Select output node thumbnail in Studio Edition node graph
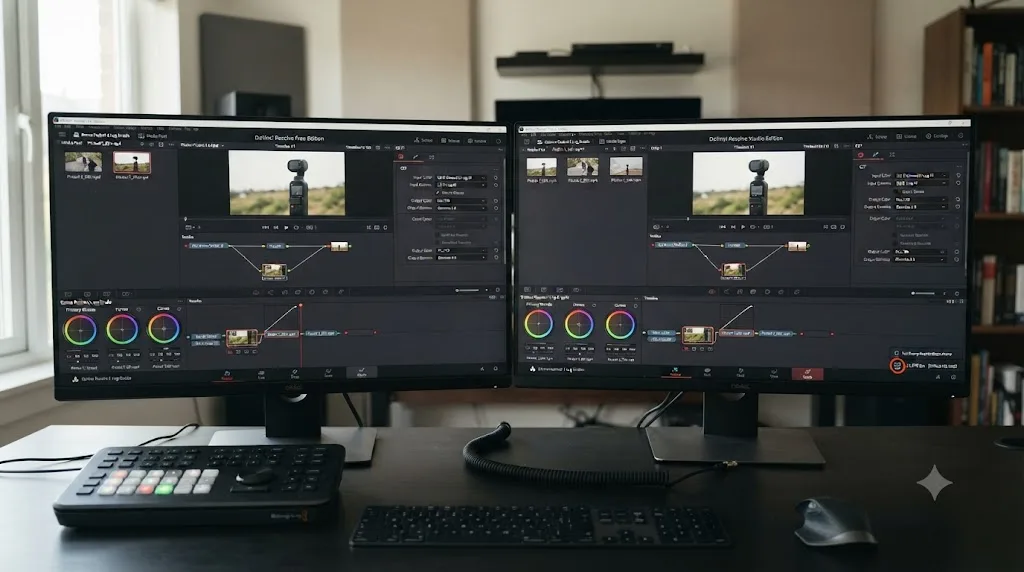 797,246
